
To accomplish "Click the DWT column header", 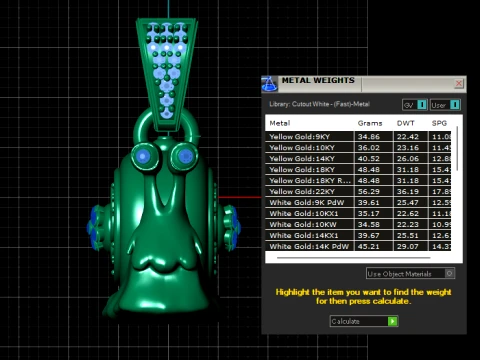I will pyautogui.click(x=405, y=123).
